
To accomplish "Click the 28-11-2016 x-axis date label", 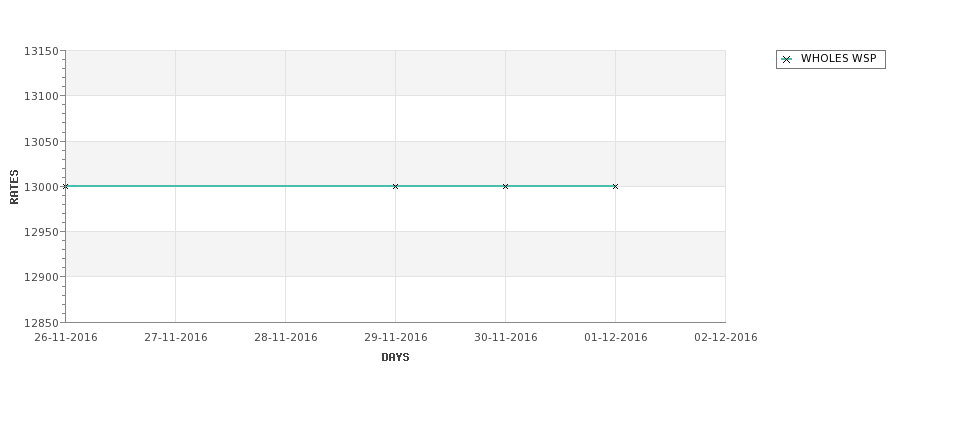I will [286, 338].
